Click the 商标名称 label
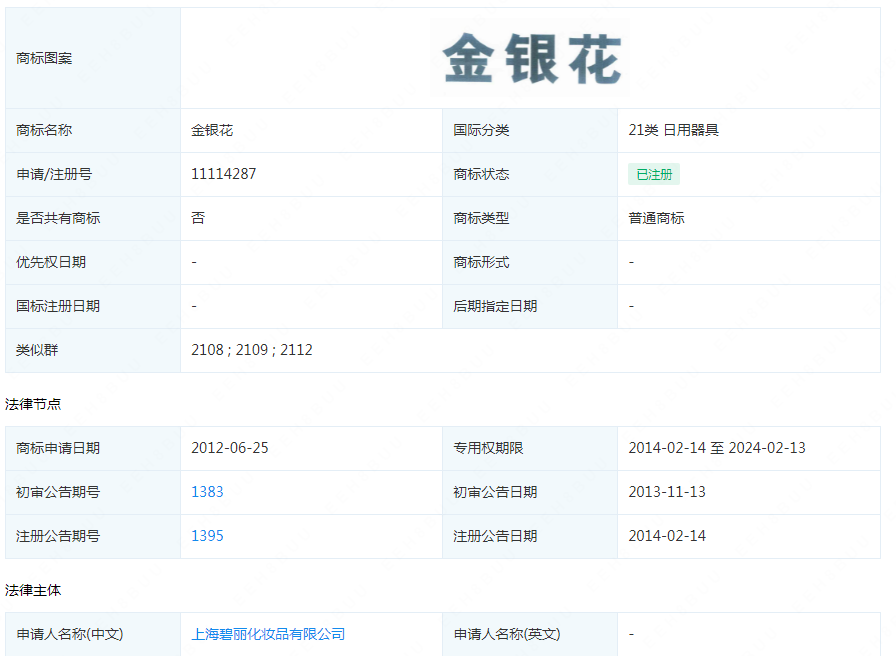 pyautogui.click(x=44, y=130)
